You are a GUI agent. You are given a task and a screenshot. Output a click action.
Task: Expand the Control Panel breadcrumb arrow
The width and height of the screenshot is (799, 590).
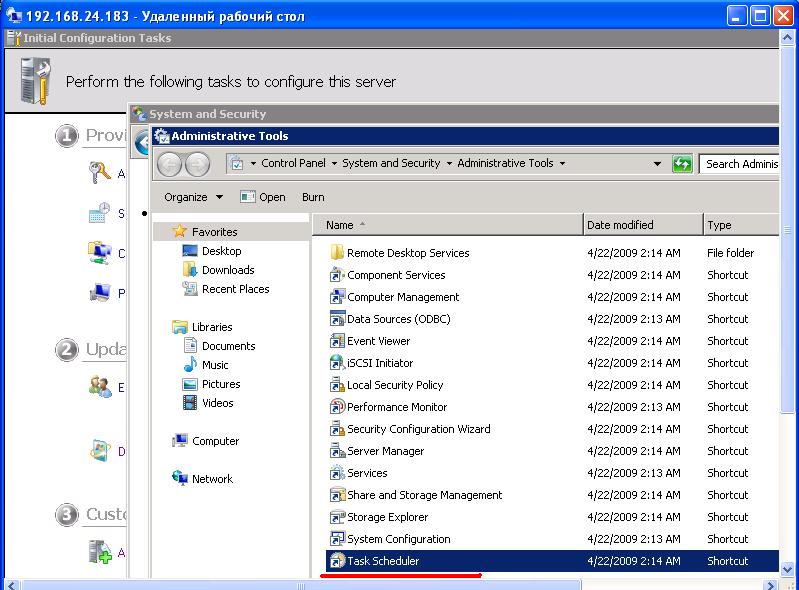click(334, 164)
